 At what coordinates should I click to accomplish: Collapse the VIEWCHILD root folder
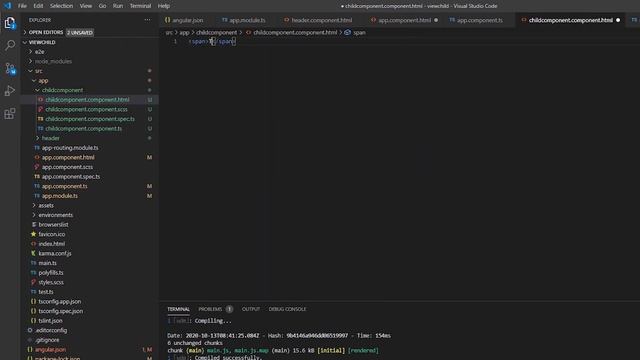[42, 42]
